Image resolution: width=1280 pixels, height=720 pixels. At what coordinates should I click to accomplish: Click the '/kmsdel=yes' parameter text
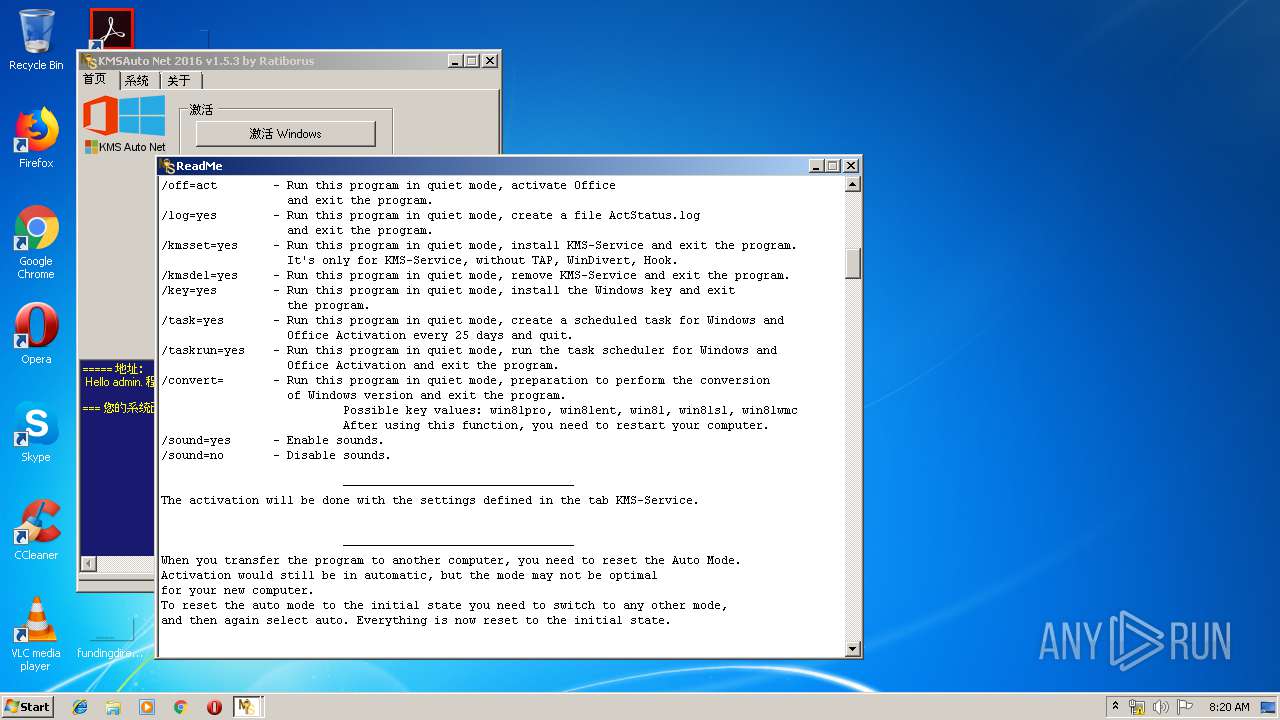point(200,276)
